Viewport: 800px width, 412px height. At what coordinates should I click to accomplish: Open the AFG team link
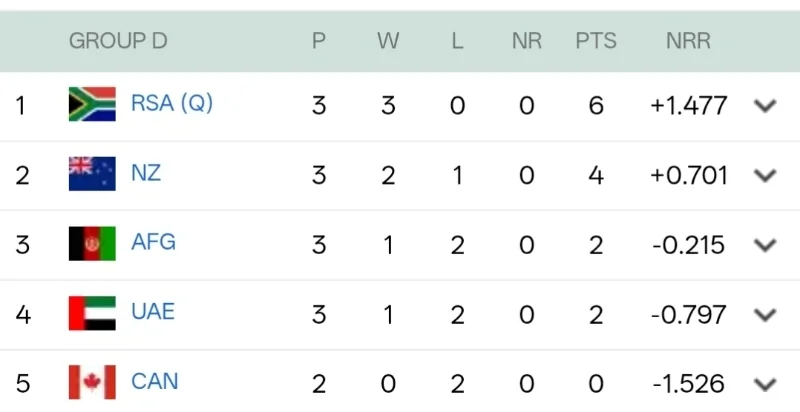153,242
